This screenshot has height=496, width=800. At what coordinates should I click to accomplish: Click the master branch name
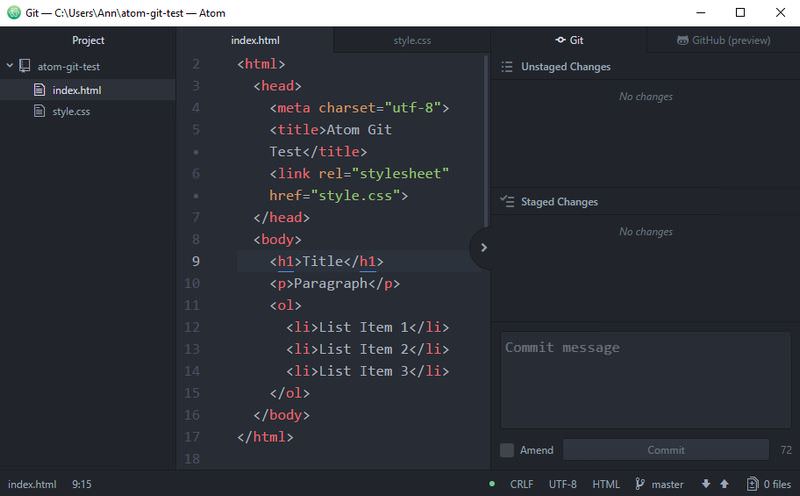[x=667, y=484]
